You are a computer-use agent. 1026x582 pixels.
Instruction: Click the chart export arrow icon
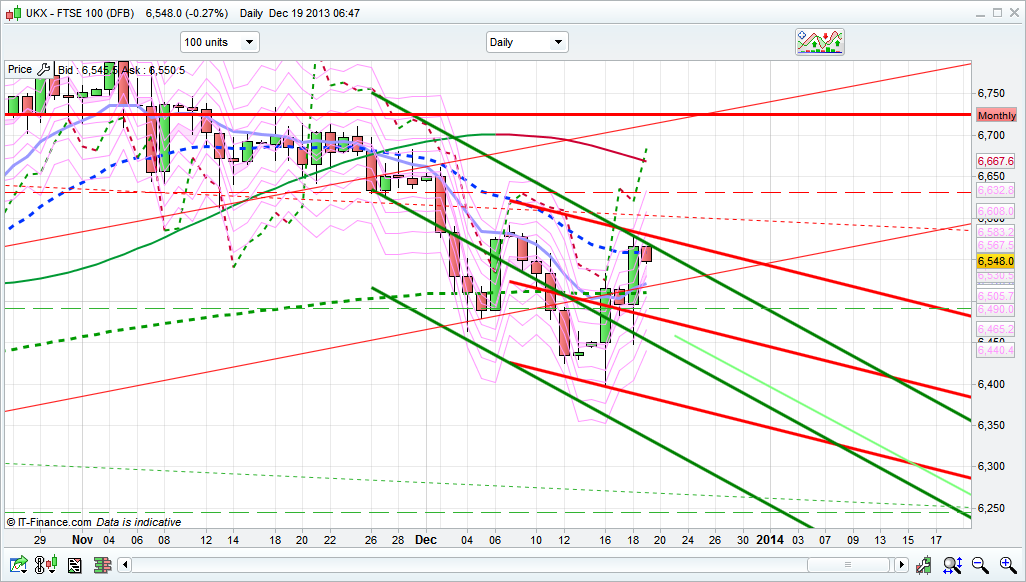tap(17, 565)
